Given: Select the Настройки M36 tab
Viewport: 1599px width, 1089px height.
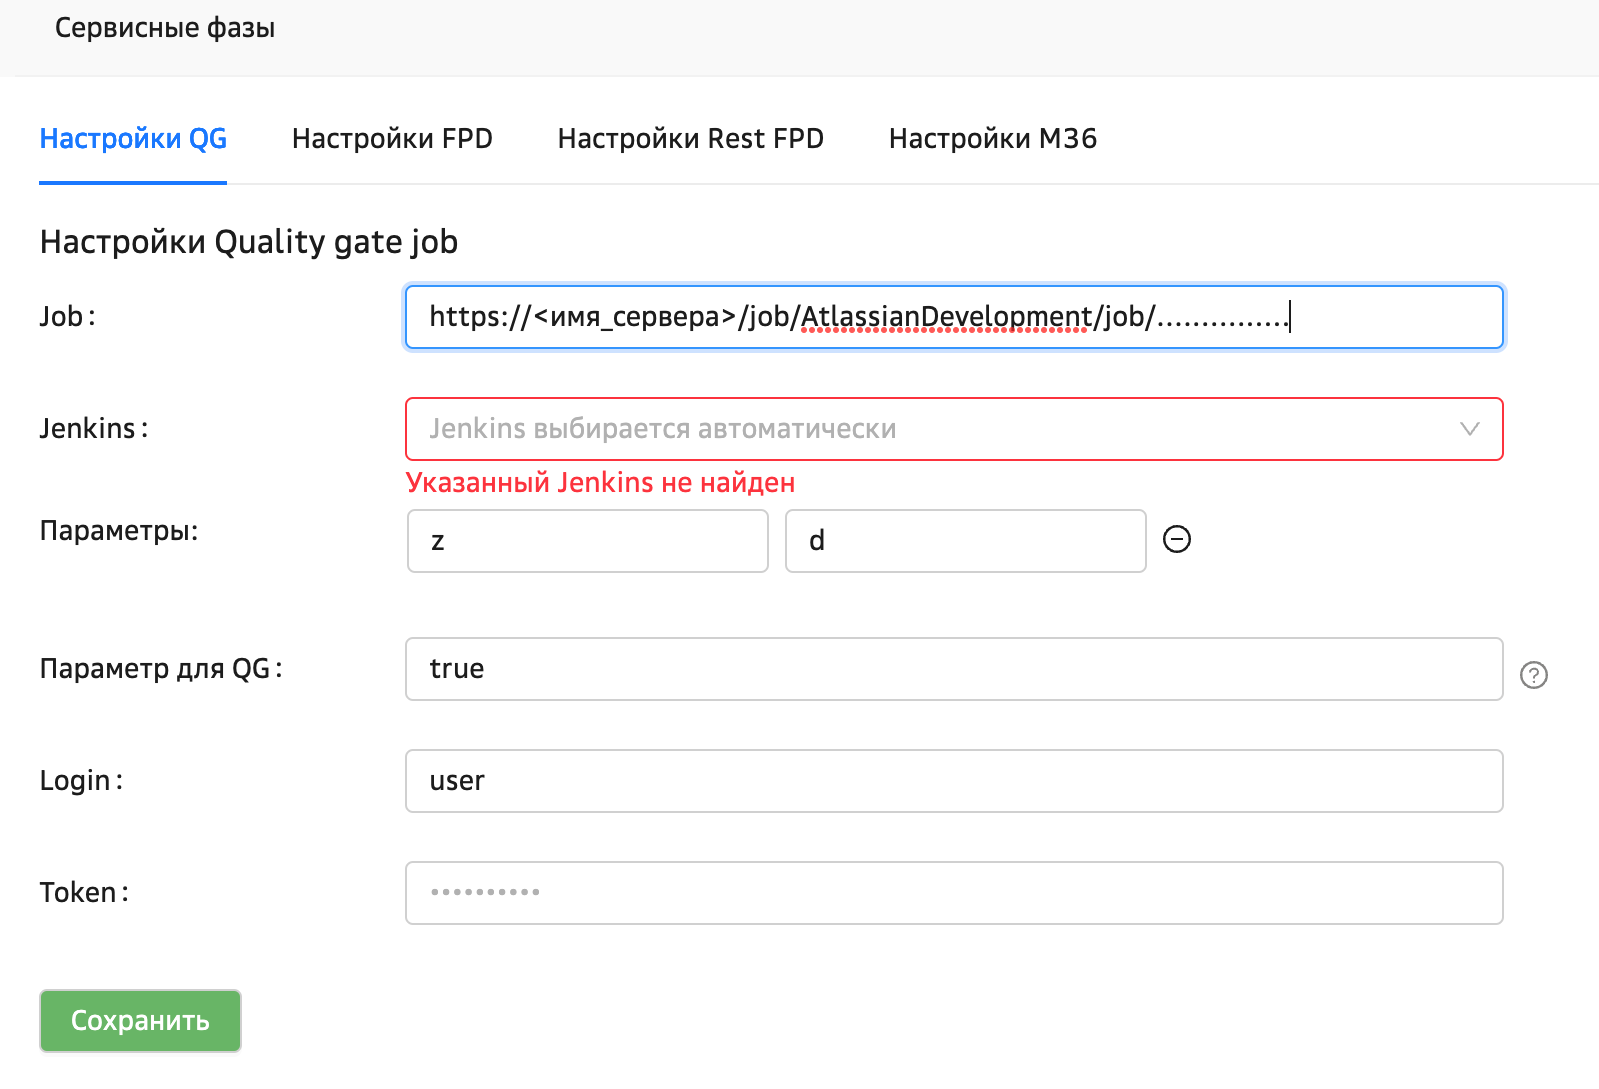Looking at the screenshot, I should [x=992, y=139].
